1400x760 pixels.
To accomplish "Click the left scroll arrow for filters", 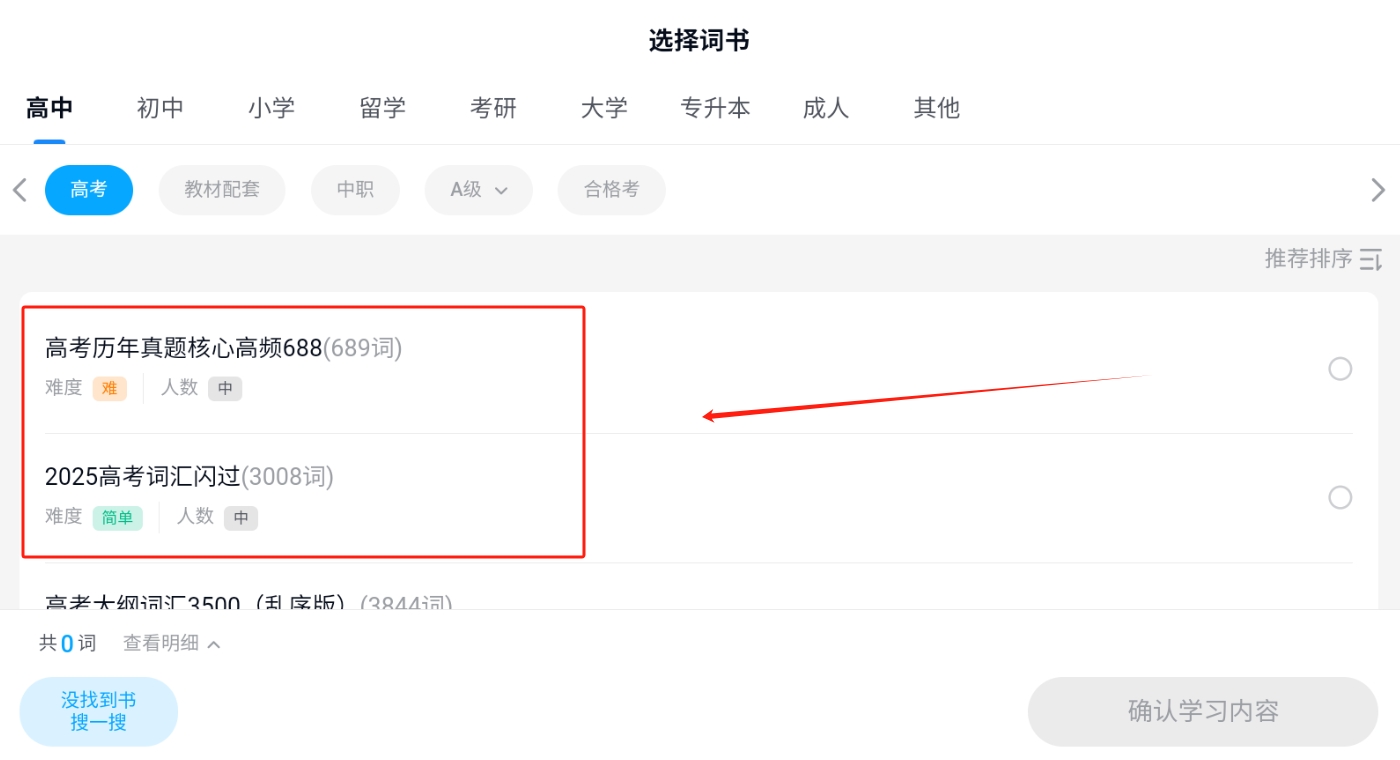I will click(x=19, y=190).
